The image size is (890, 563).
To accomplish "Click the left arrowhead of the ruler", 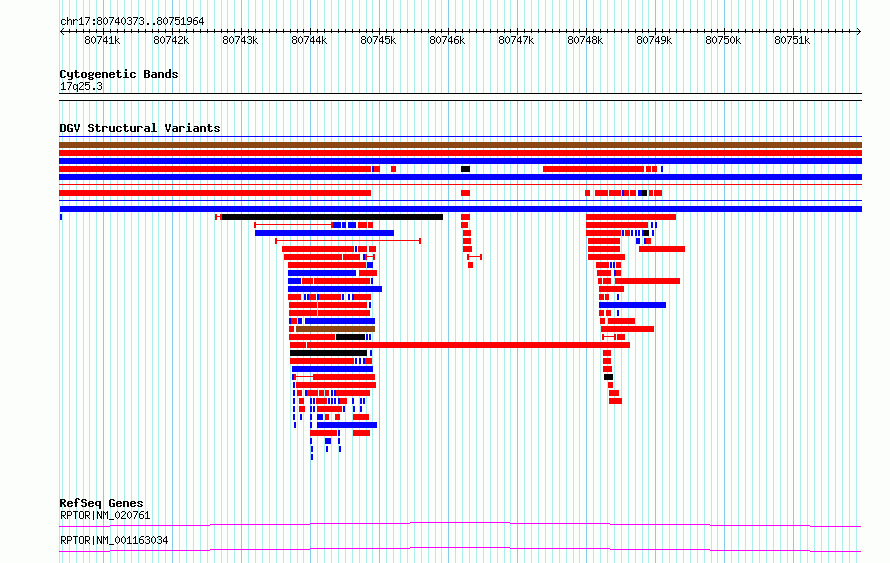I will pos(62,32).
